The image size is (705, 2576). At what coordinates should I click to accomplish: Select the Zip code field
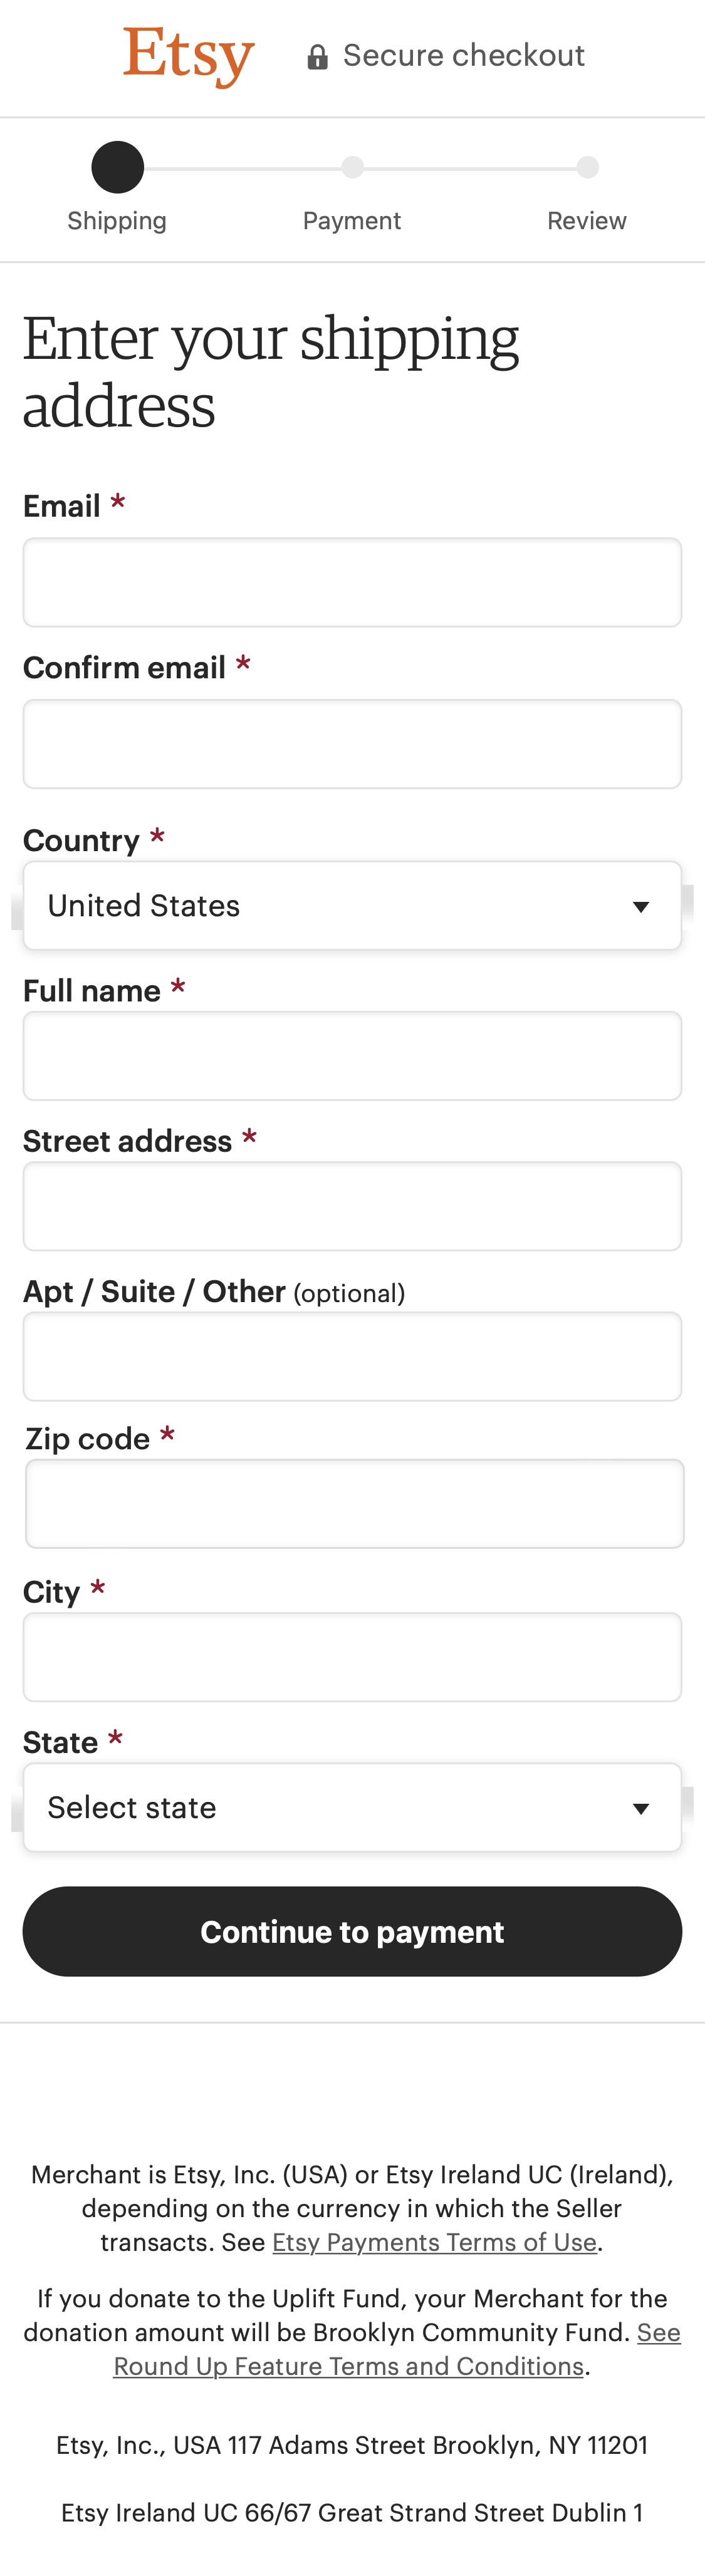pyautogui.click(x=352, y=1503)
